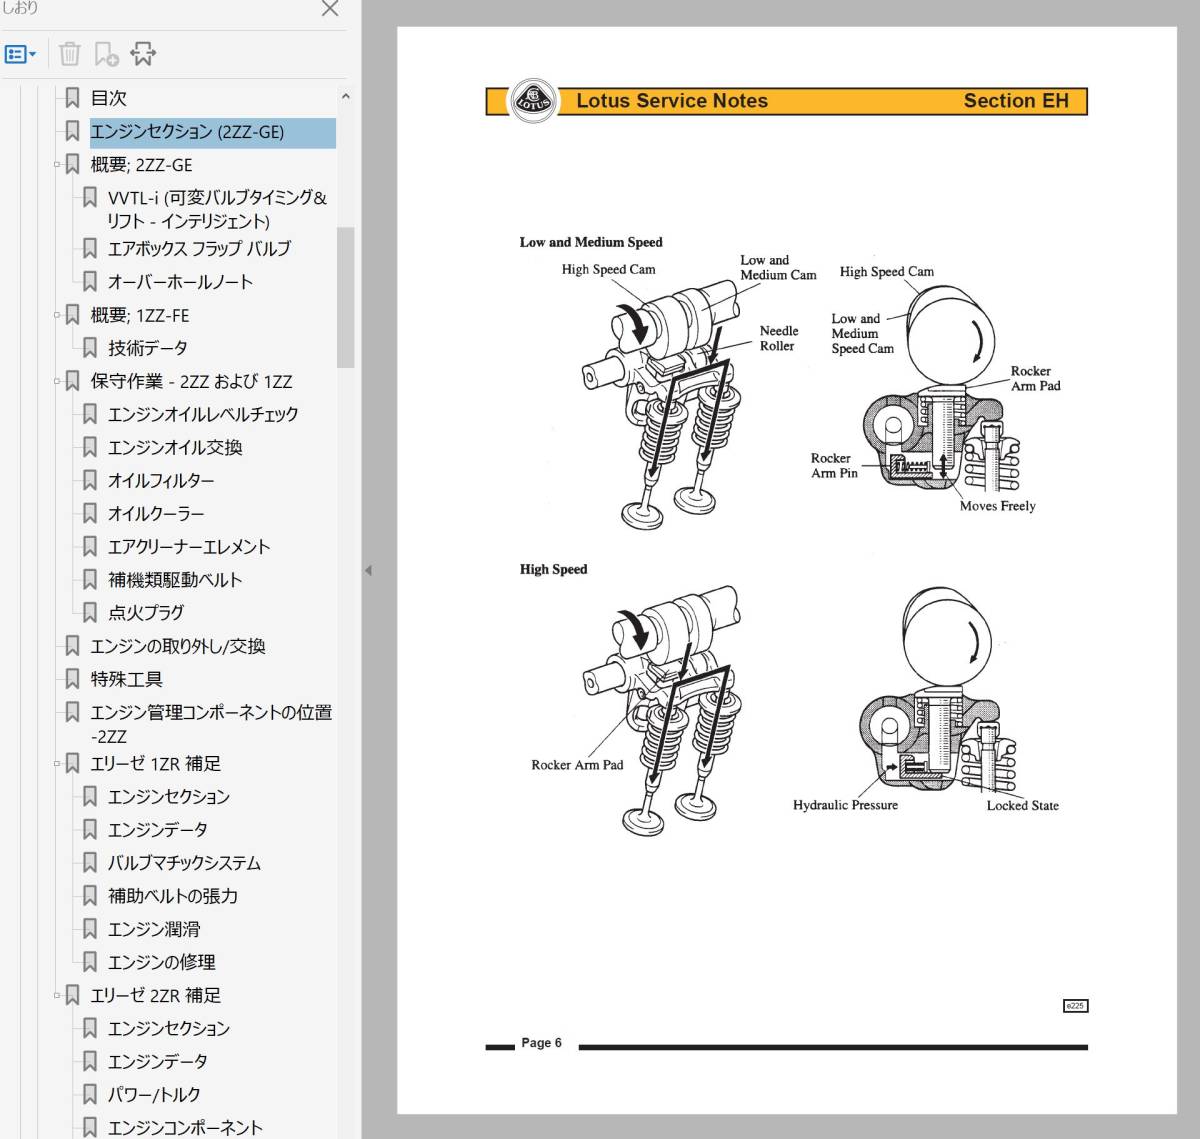
Task: Click the bookmark ribbon icon beside 目次
Action: coord(72,98)
